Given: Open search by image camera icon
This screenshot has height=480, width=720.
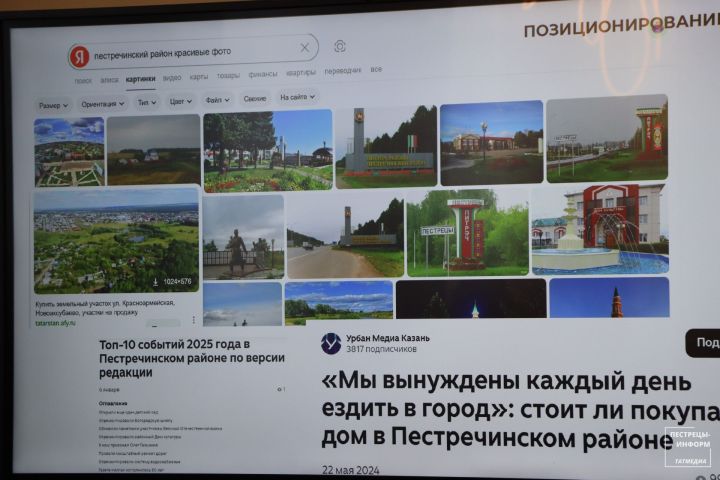Looking at the screenshot, I should 340,46.
